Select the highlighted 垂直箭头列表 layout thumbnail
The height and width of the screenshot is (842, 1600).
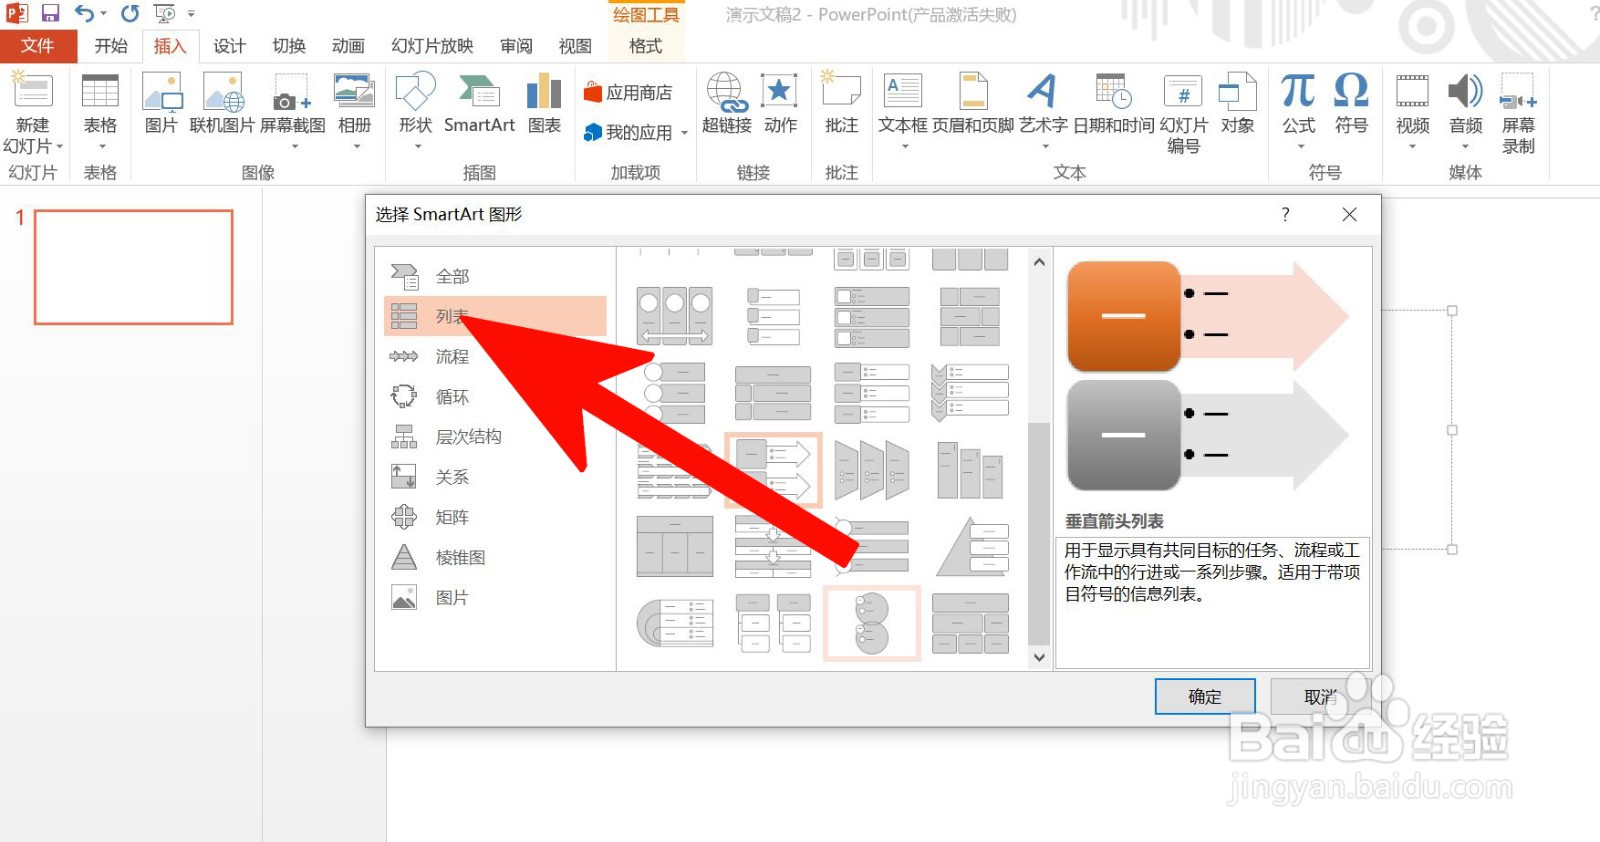[773, 470]
